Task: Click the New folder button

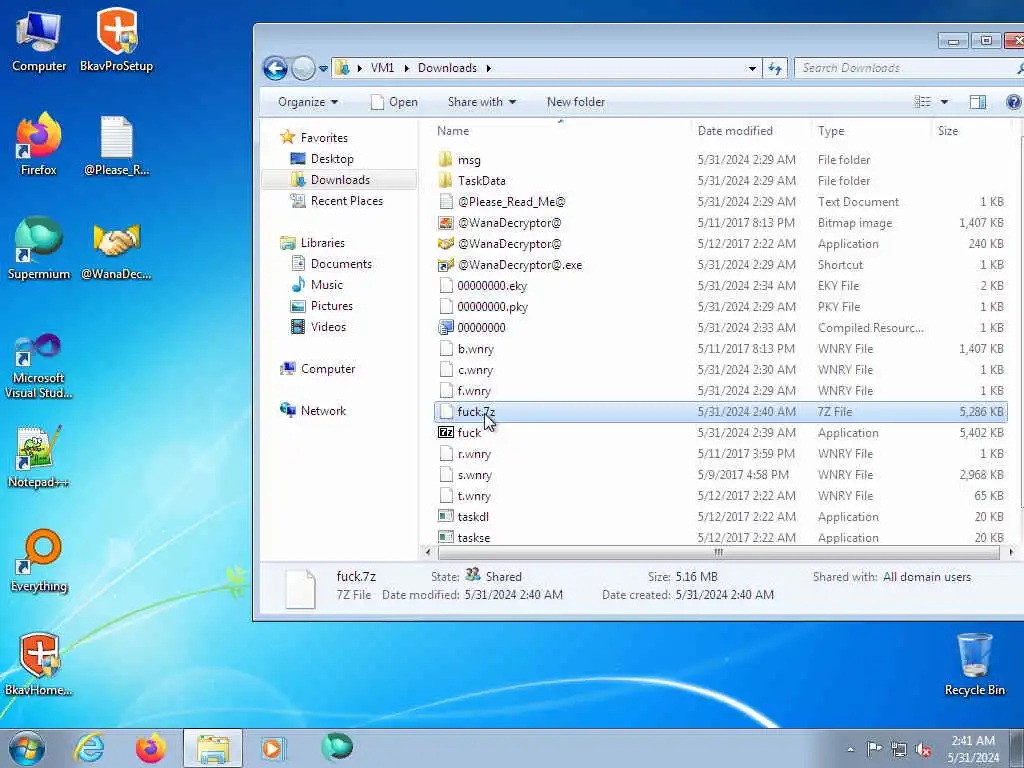Action: tap(575, 102)
